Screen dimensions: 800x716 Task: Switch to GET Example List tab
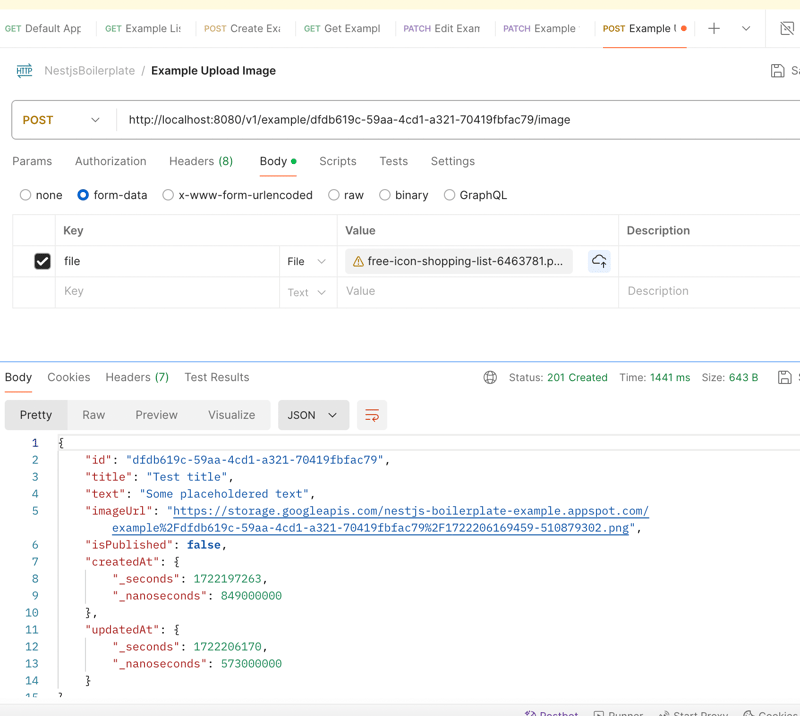click(x=143, y=29)
